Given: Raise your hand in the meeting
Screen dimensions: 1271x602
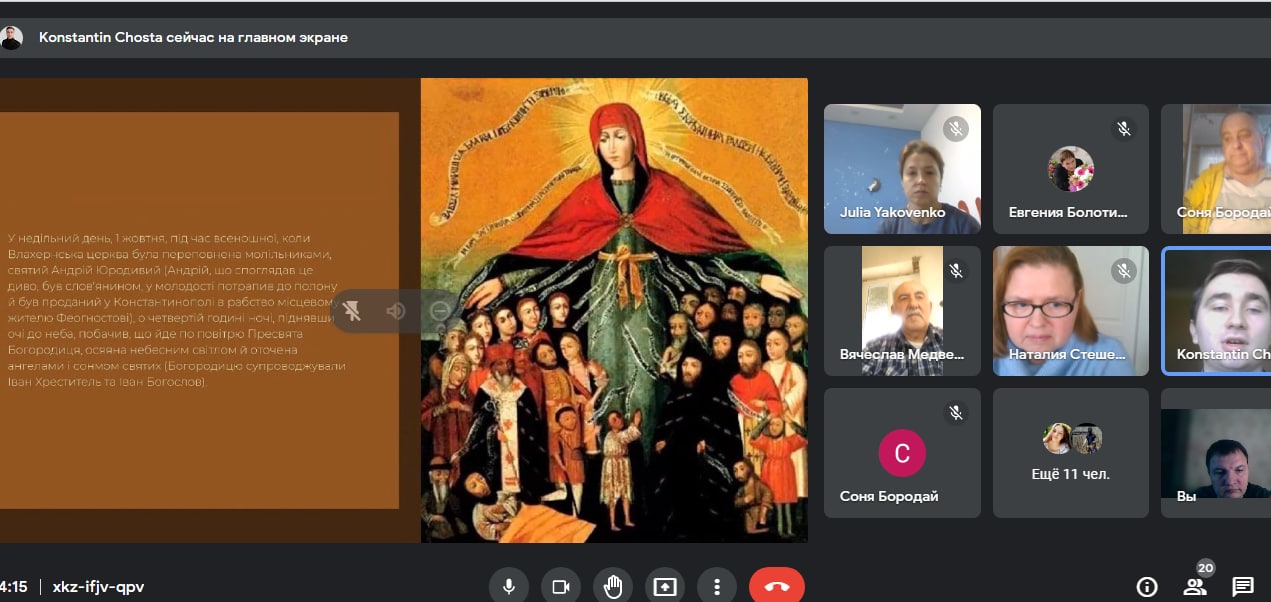Looking at the screenshot, I should point(613,586).
